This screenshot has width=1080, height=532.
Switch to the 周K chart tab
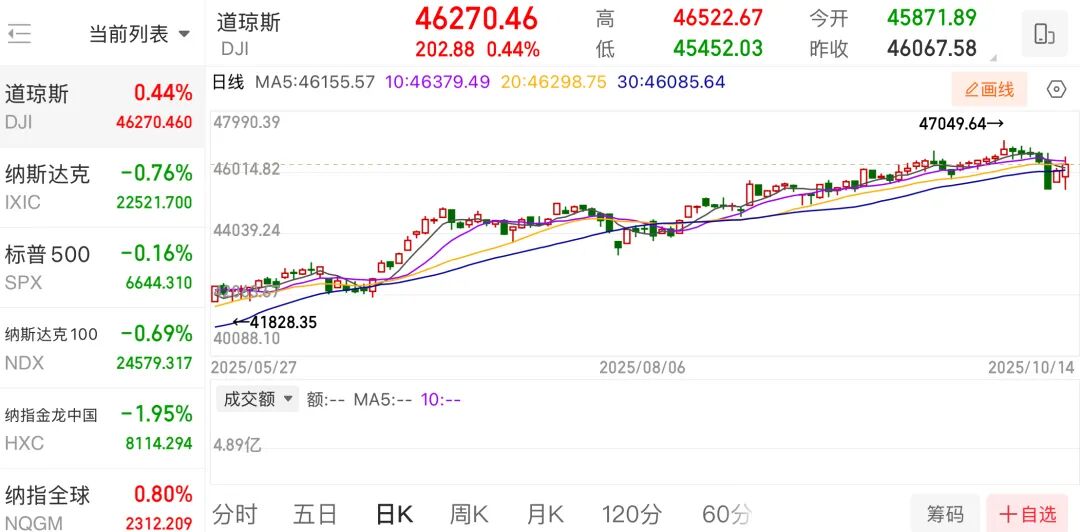(468, 514)
